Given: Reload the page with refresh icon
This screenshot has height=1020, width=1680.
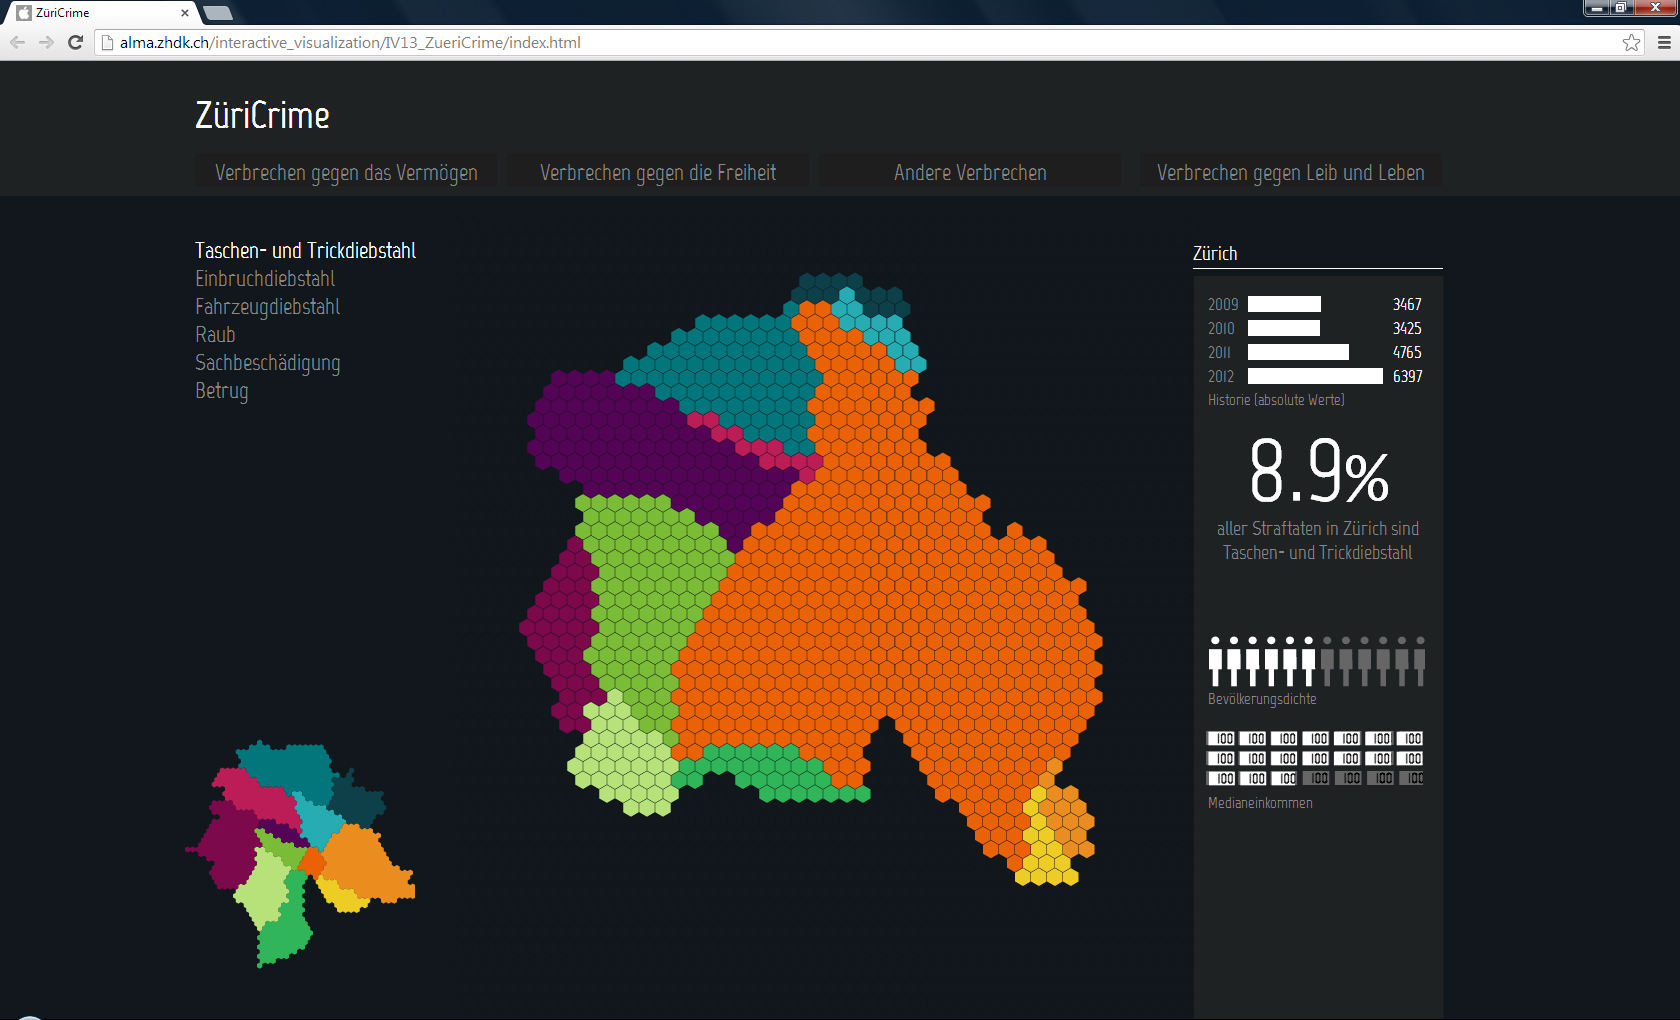Looking at the screenshot, I should coord(75,42).
